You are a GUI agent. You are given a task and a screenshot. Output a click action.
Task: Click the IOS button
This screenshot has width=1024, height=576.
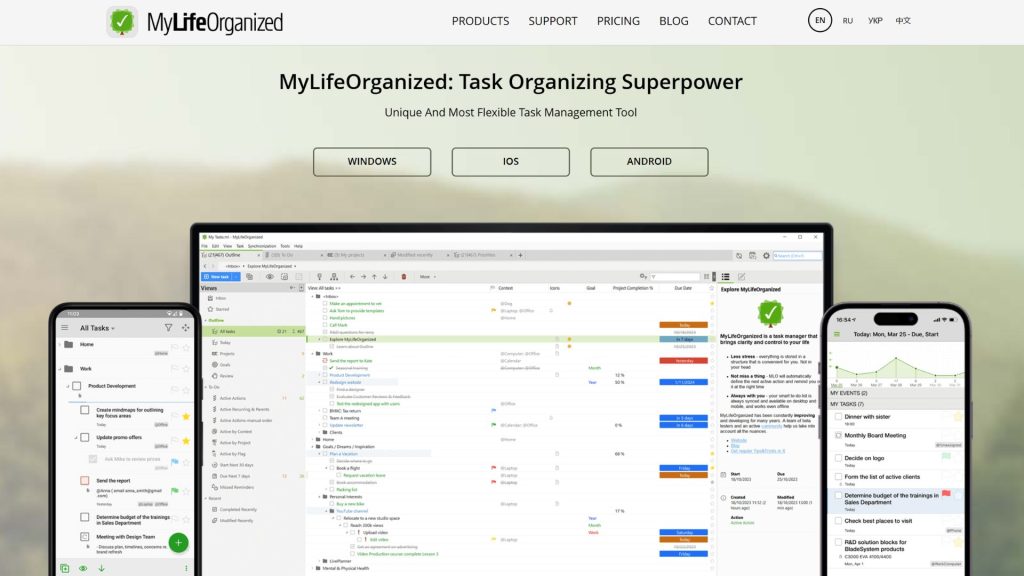[x=510, y=161]
